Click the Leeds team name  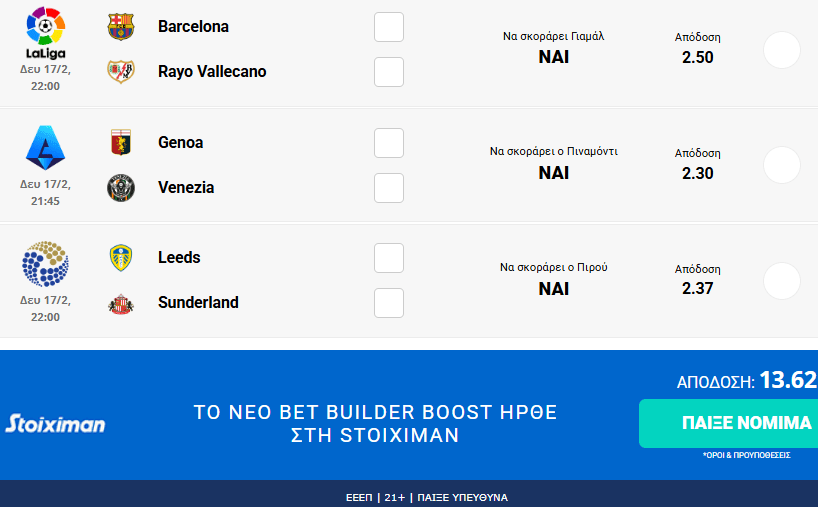tap(179, 258)
